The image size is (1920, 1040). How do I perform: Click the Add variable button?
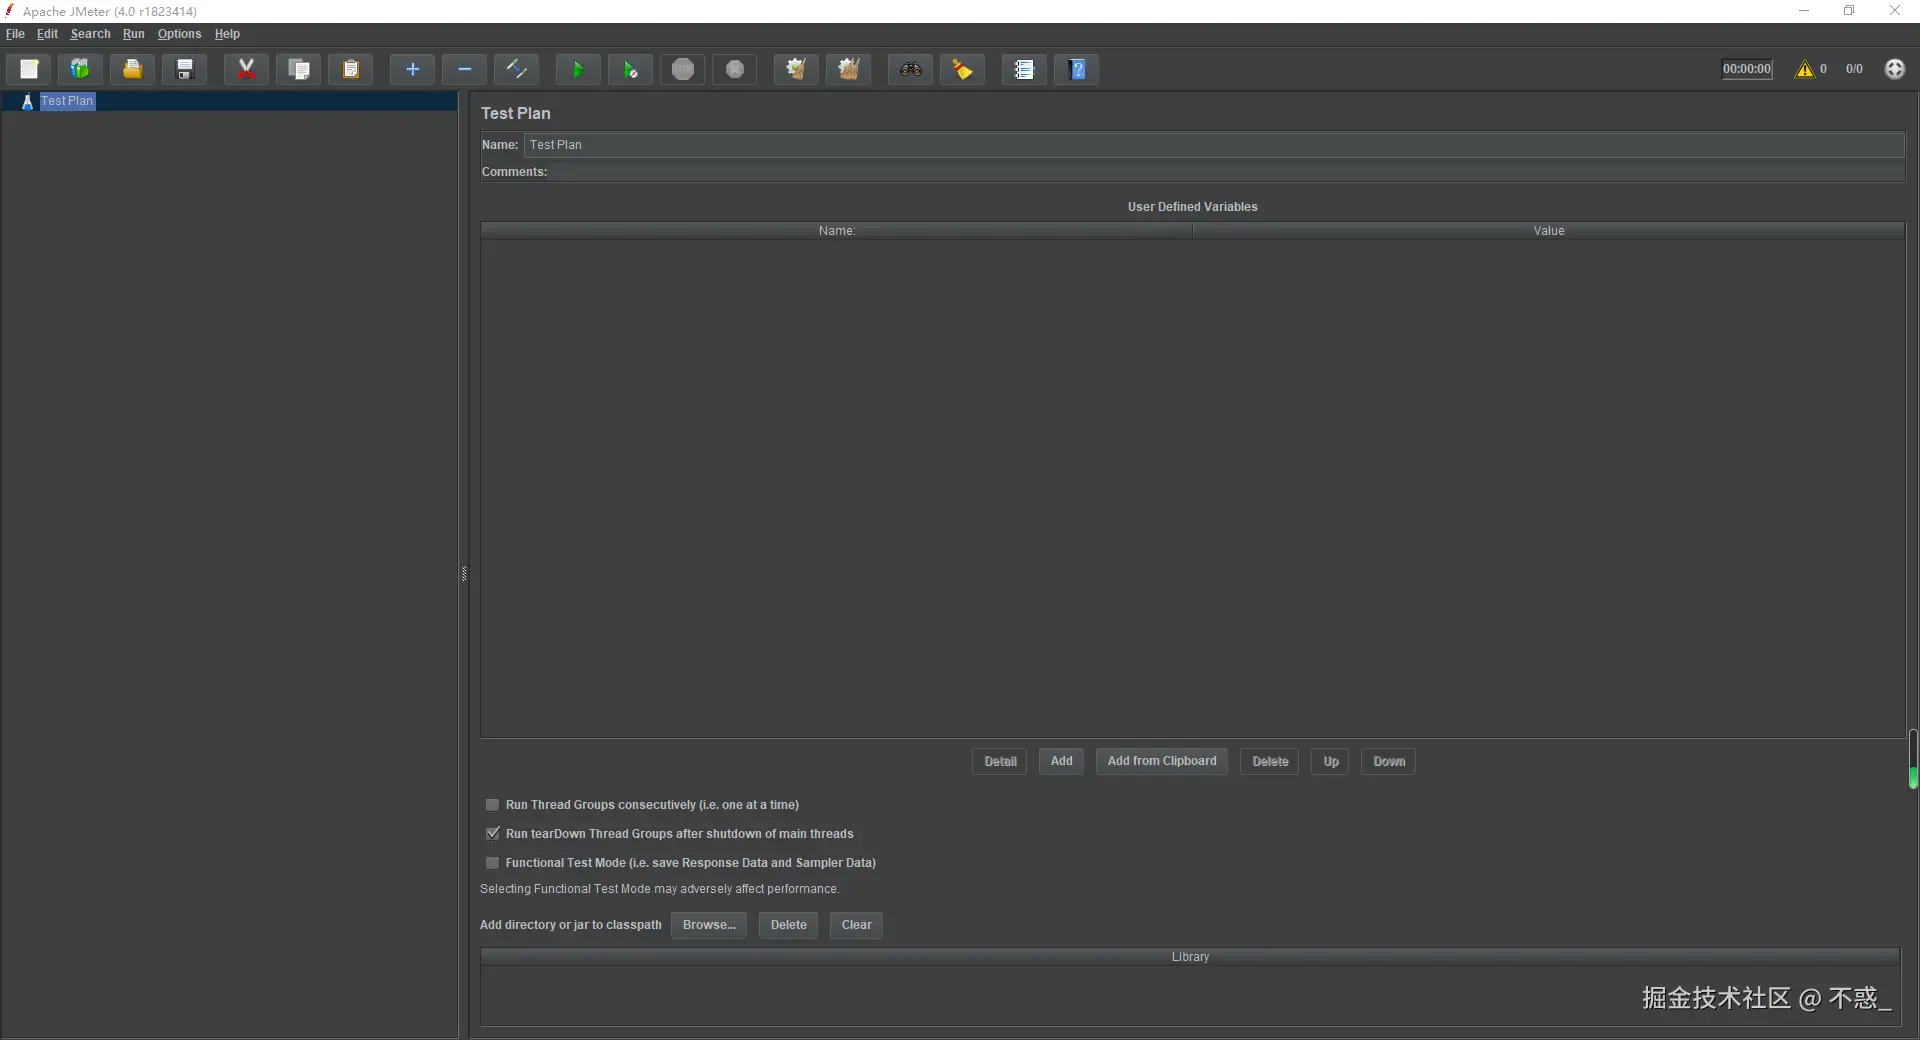coord(1061,762)
